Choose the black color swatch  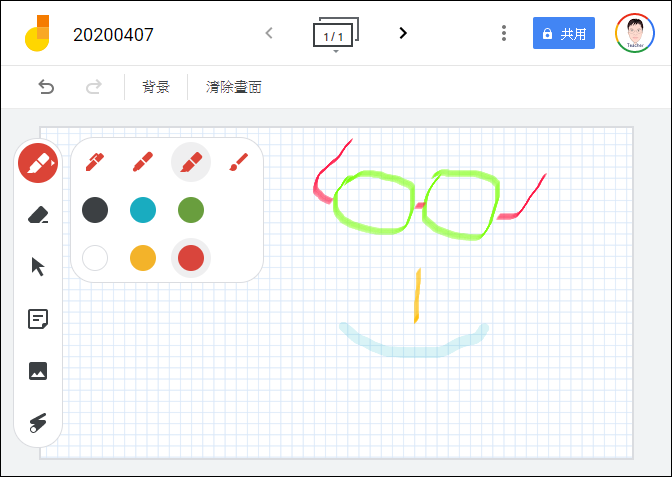pyautogui.click(x=95, y=210)
